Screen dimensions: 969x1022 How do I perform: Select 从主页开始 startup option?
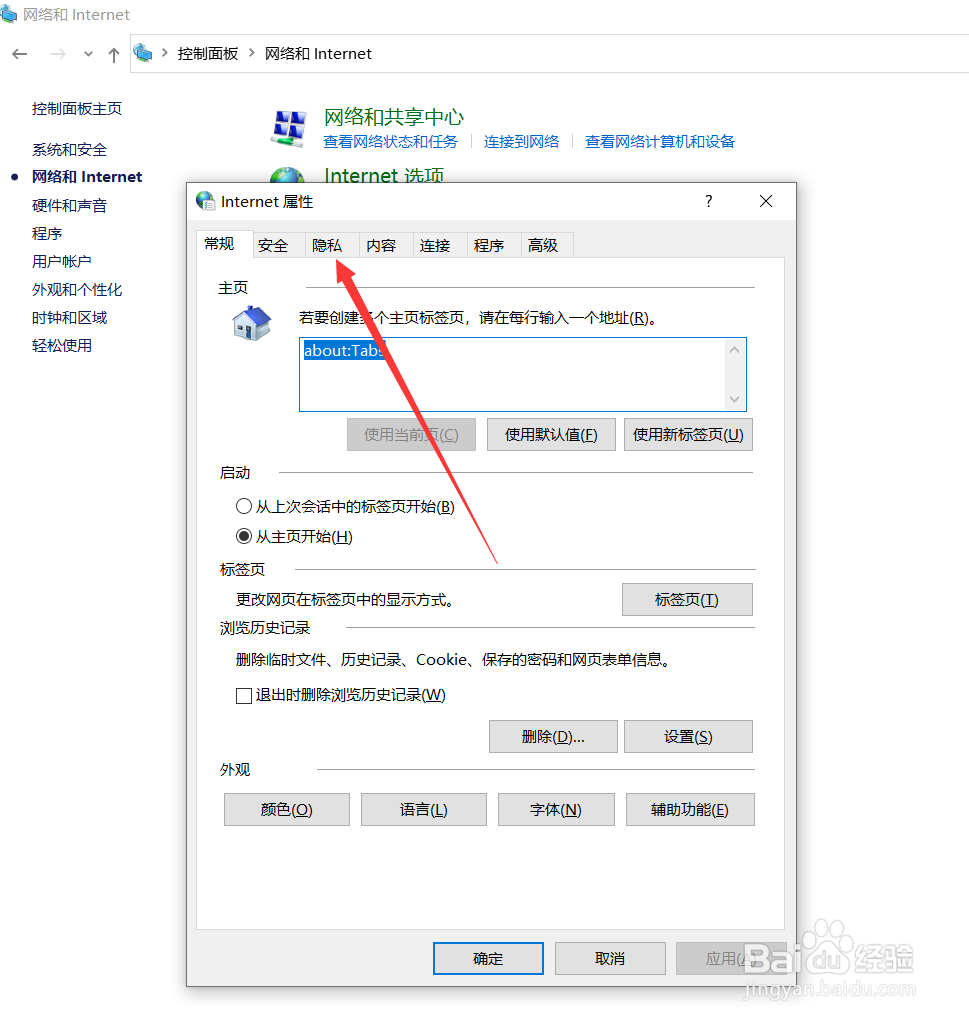pyautogui.click(x=244, y=536)
